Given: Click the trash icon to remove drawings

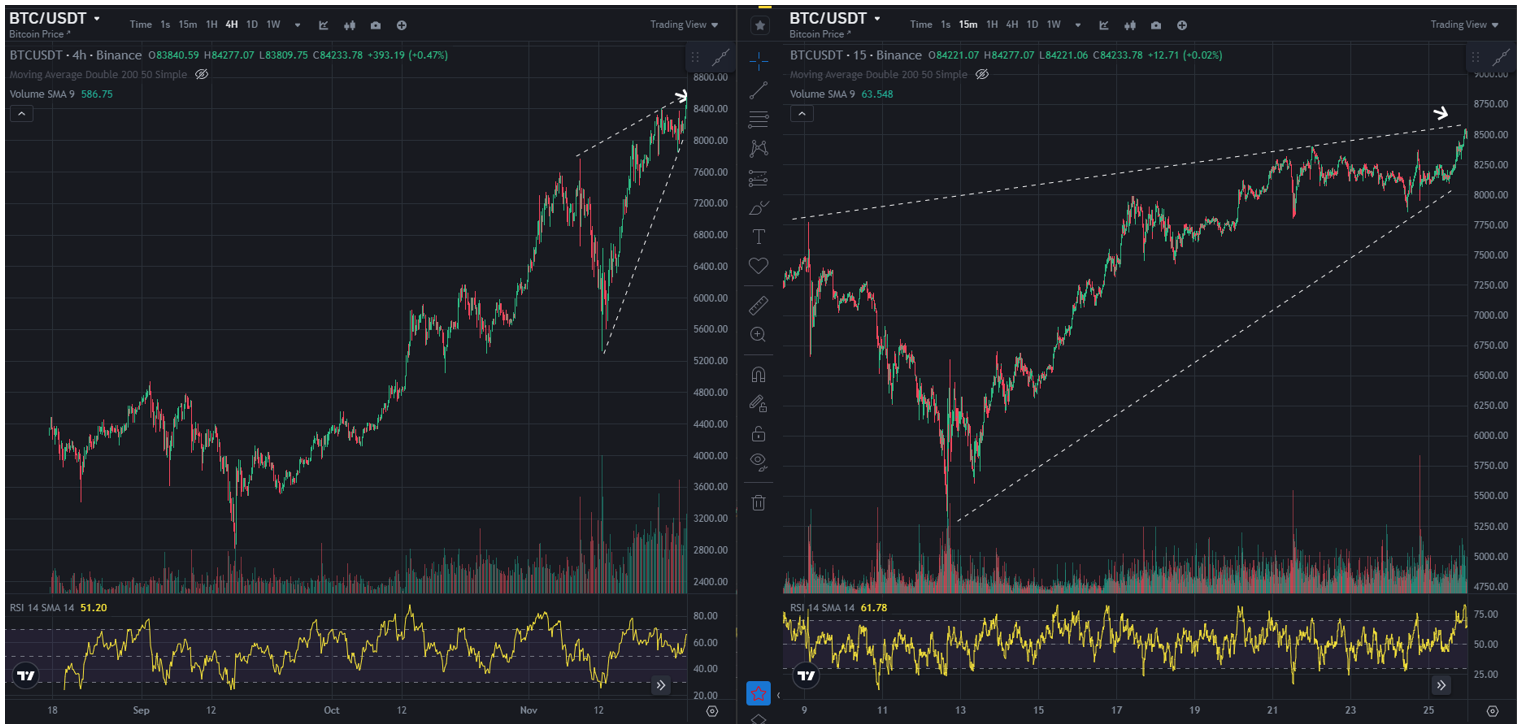Looking at the screenshot, I should (758, 502).
